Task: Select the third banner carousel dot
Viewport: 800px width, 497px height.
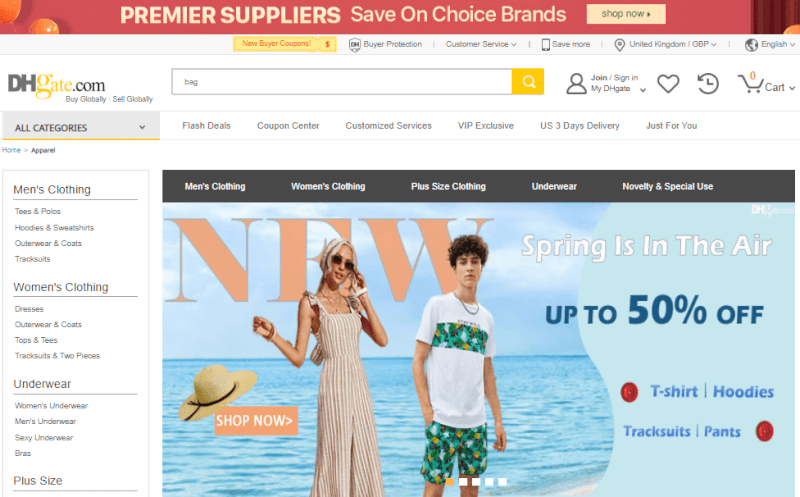Action: pyautogui.click(x=476, y=481)
